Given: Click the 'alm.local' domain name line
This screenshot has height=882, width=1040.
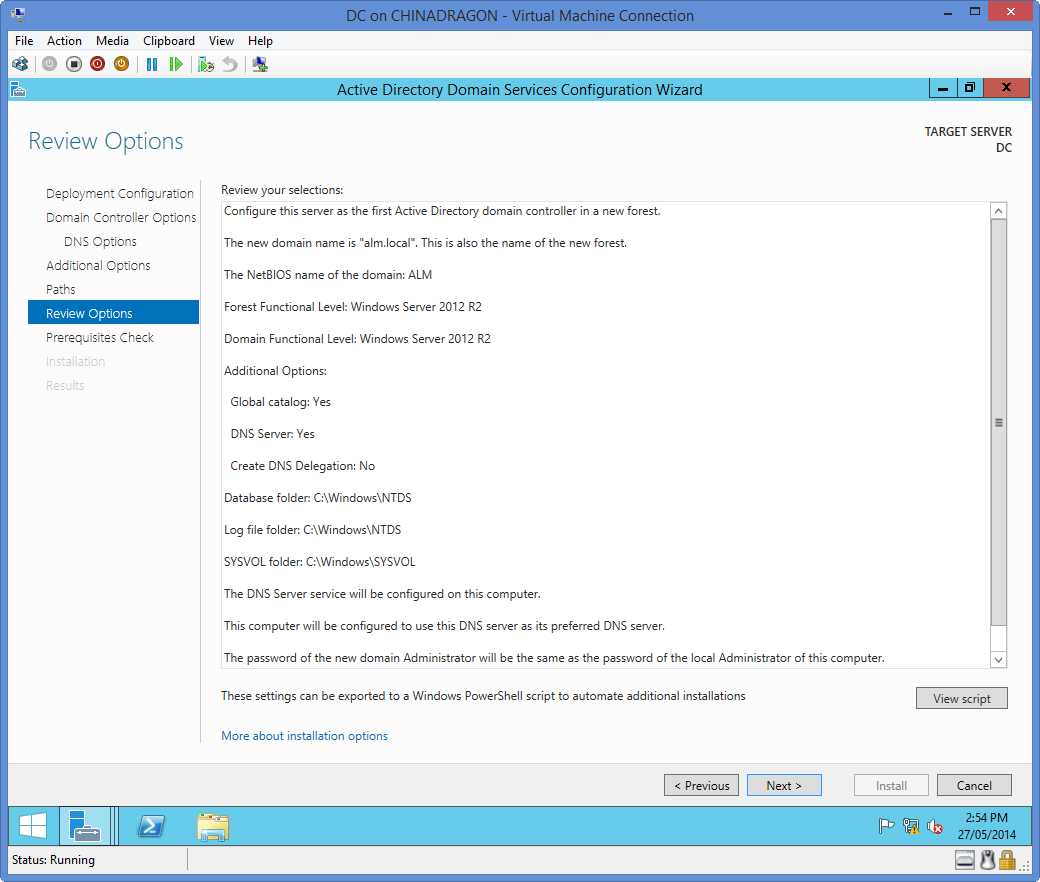Looking at the screenshot, I should (x=425, y=243).
